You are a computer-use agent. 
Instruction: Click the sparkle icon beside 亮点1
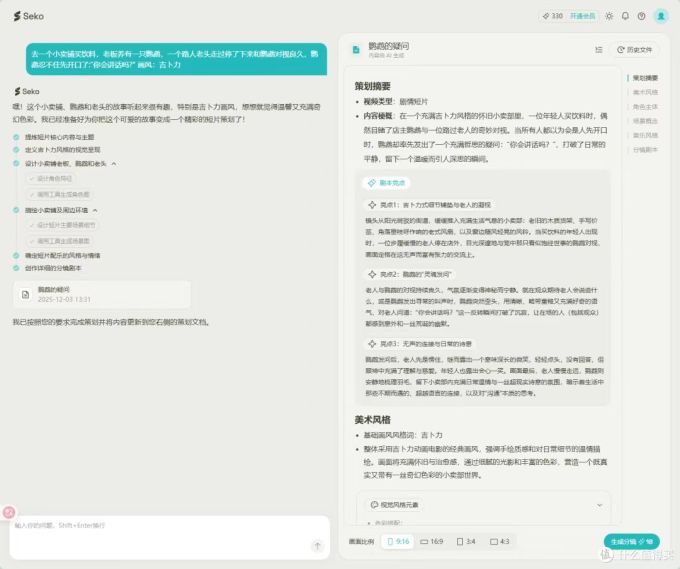(x=372, y=205)
